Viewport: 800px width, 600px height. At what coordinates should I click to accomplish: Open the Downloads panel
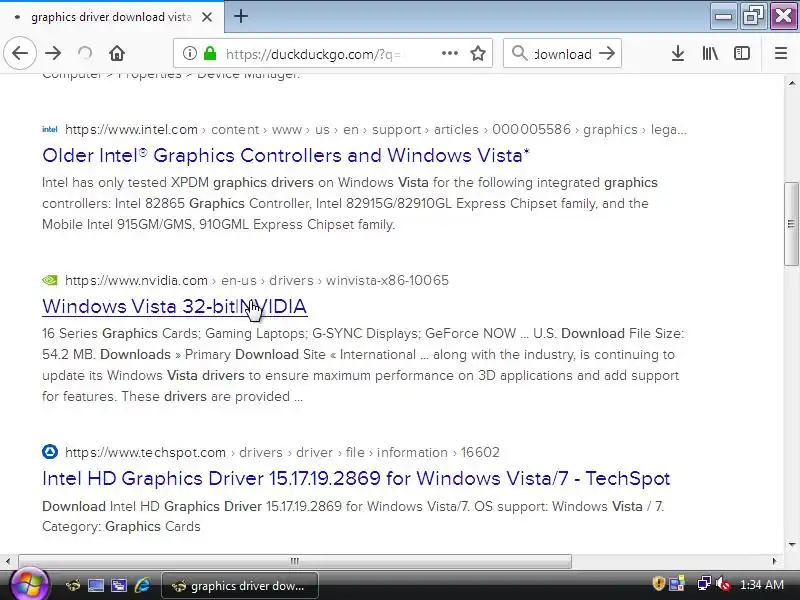coord(678,53)
